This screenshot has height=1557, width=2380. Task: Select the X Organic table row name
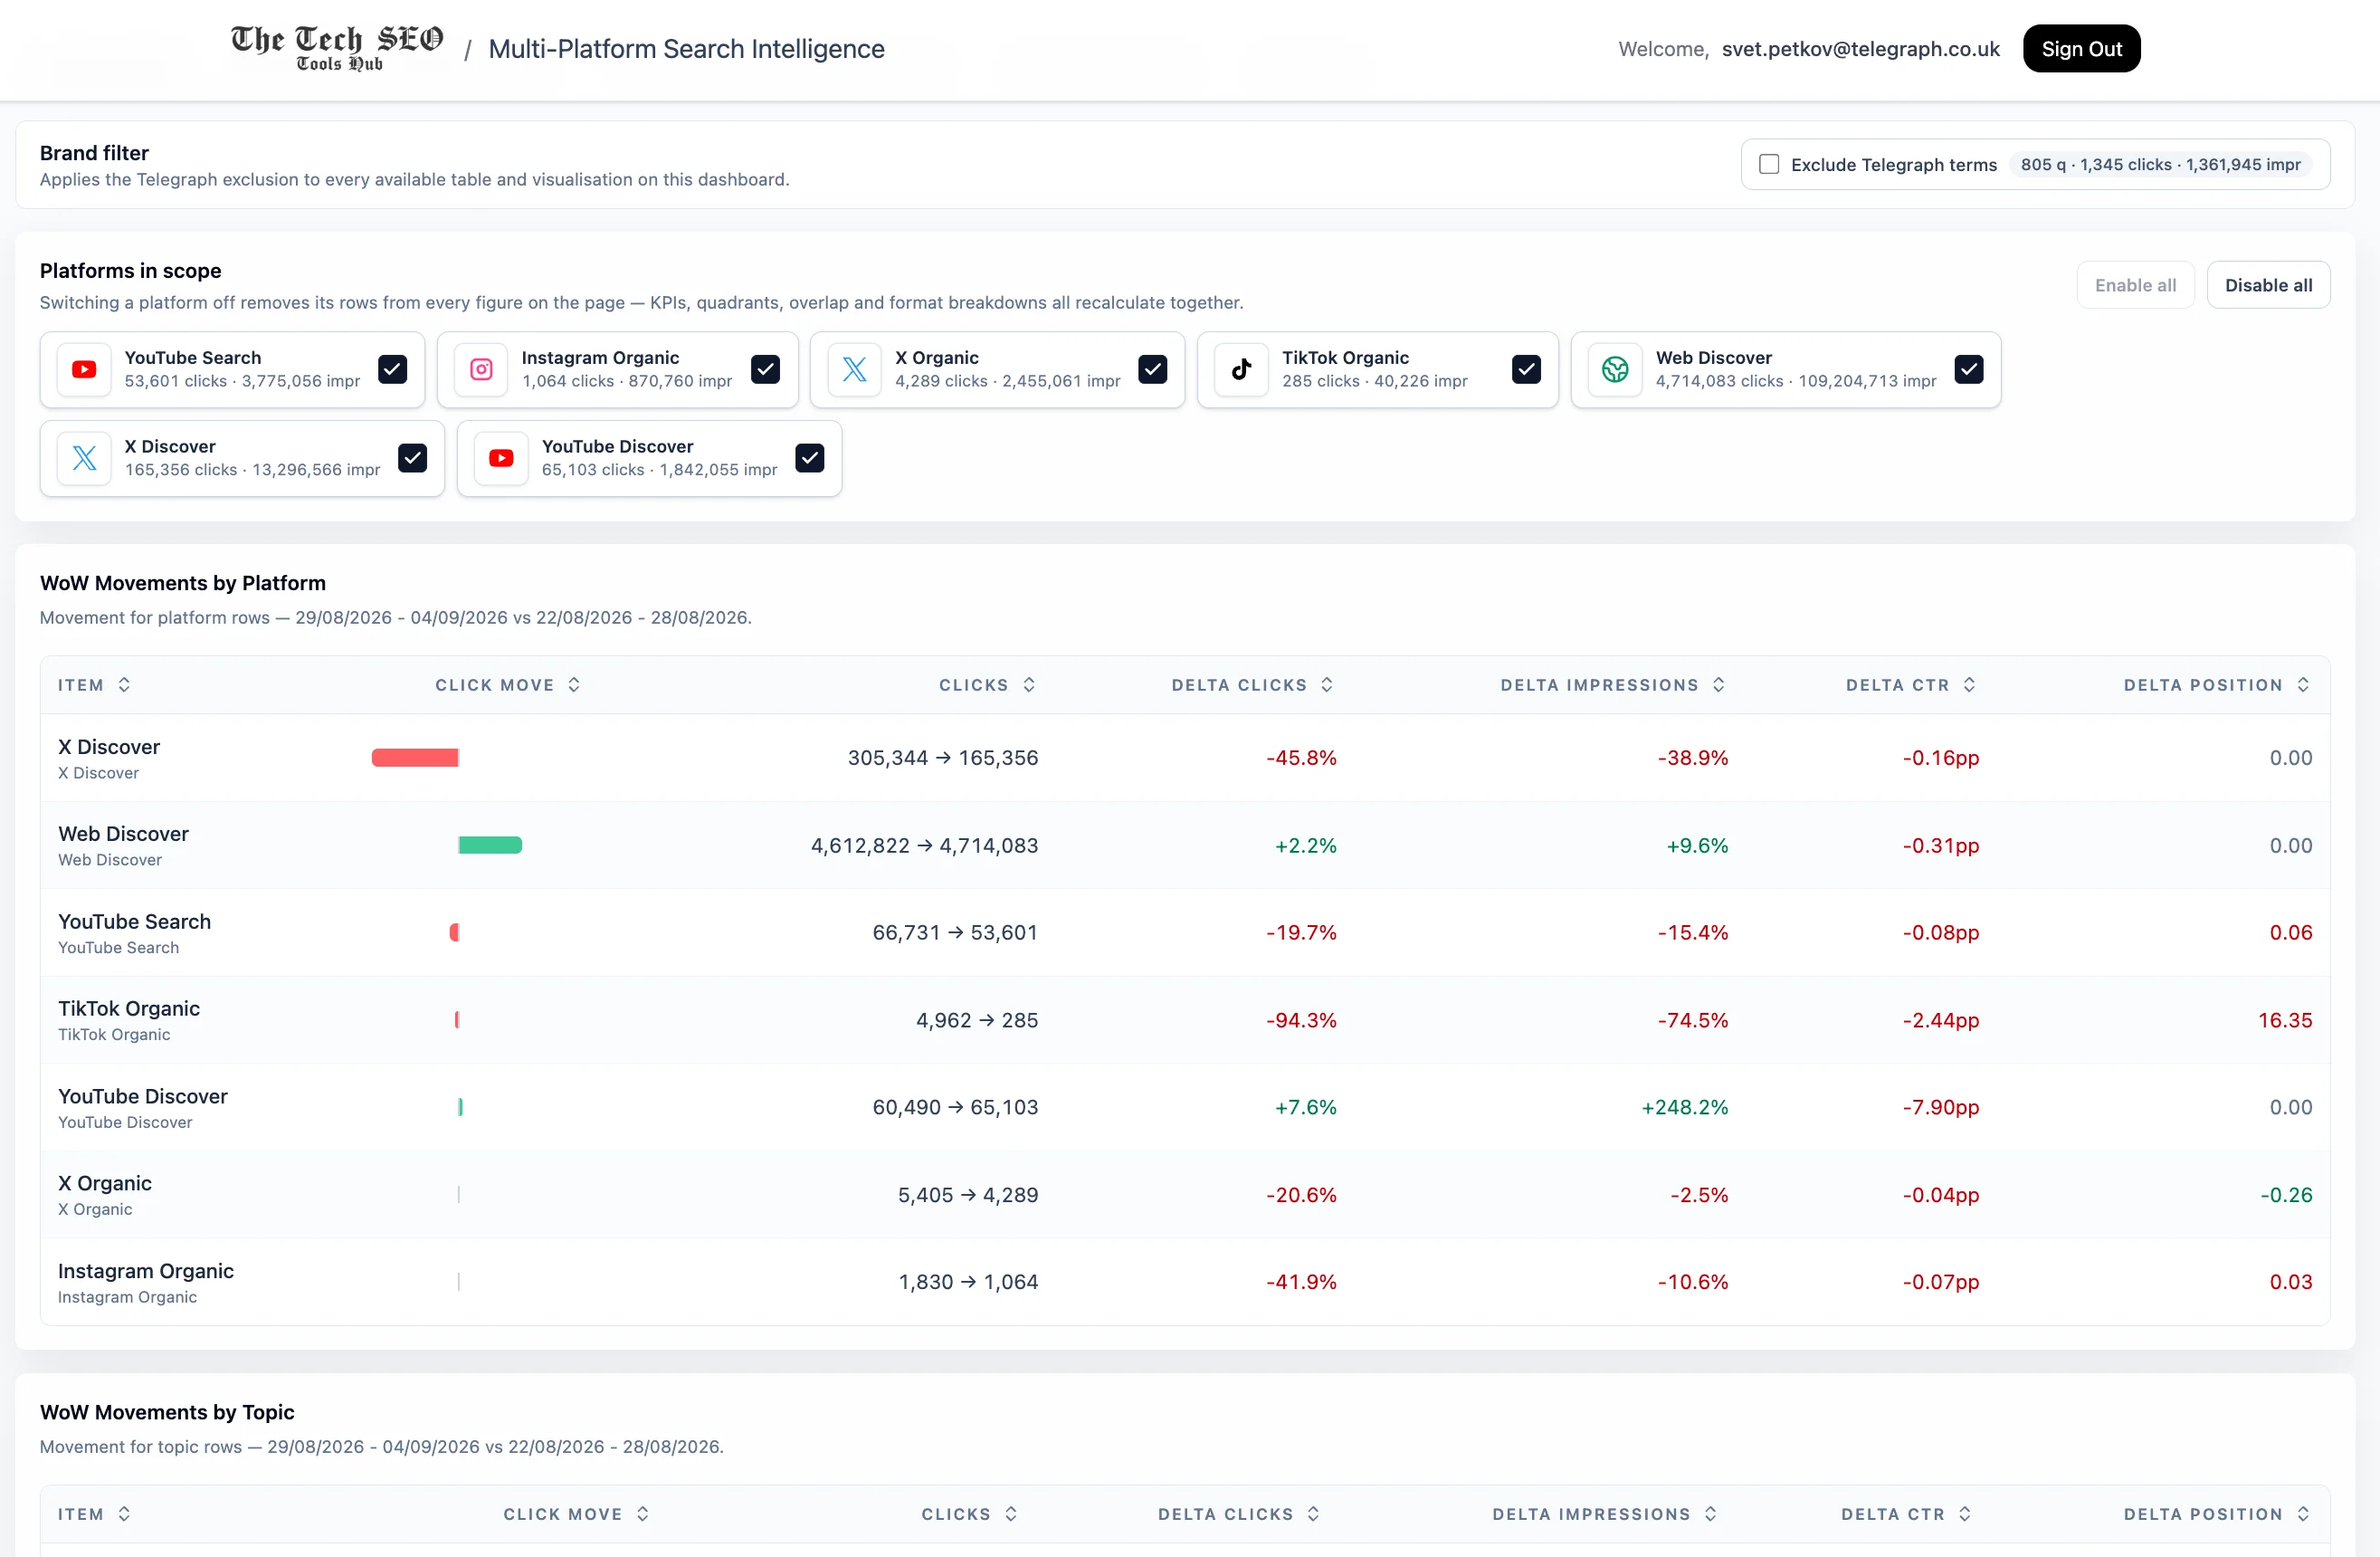[x=105, y=1183]
